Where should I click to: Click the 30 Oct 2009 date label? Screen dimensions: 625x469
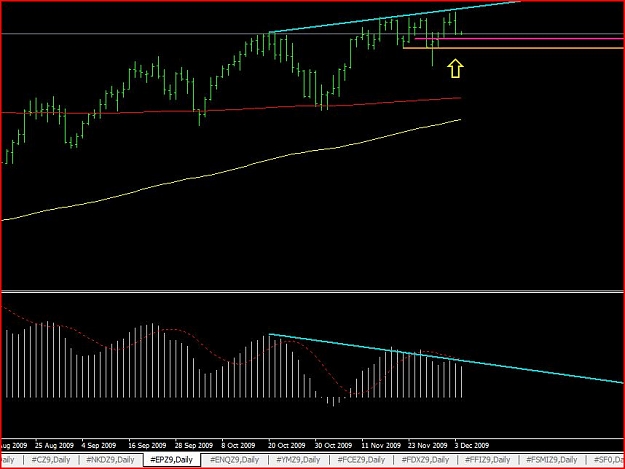tap(333, 445)
